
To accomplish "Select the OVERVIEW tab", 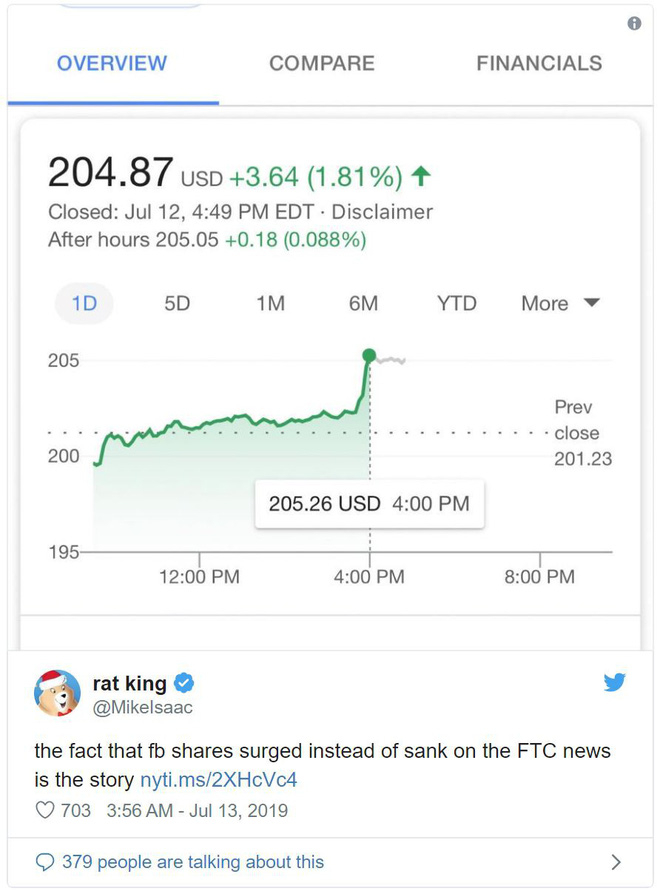I will click(x=112, y=63).
